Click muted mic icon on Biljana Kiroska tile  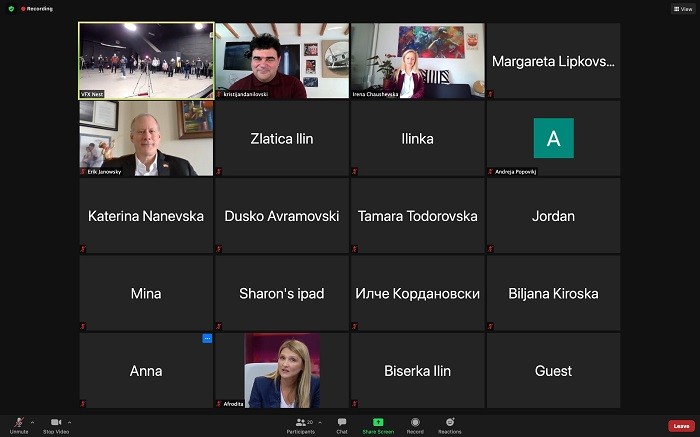[x=490, y=326]
